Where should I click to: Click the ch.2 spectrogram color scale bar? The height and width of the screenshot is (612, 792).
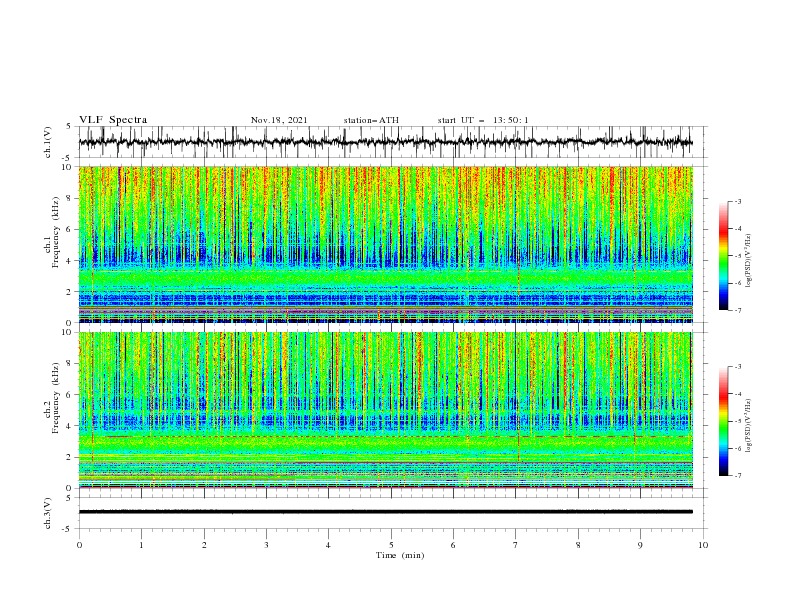coord(724,421)
